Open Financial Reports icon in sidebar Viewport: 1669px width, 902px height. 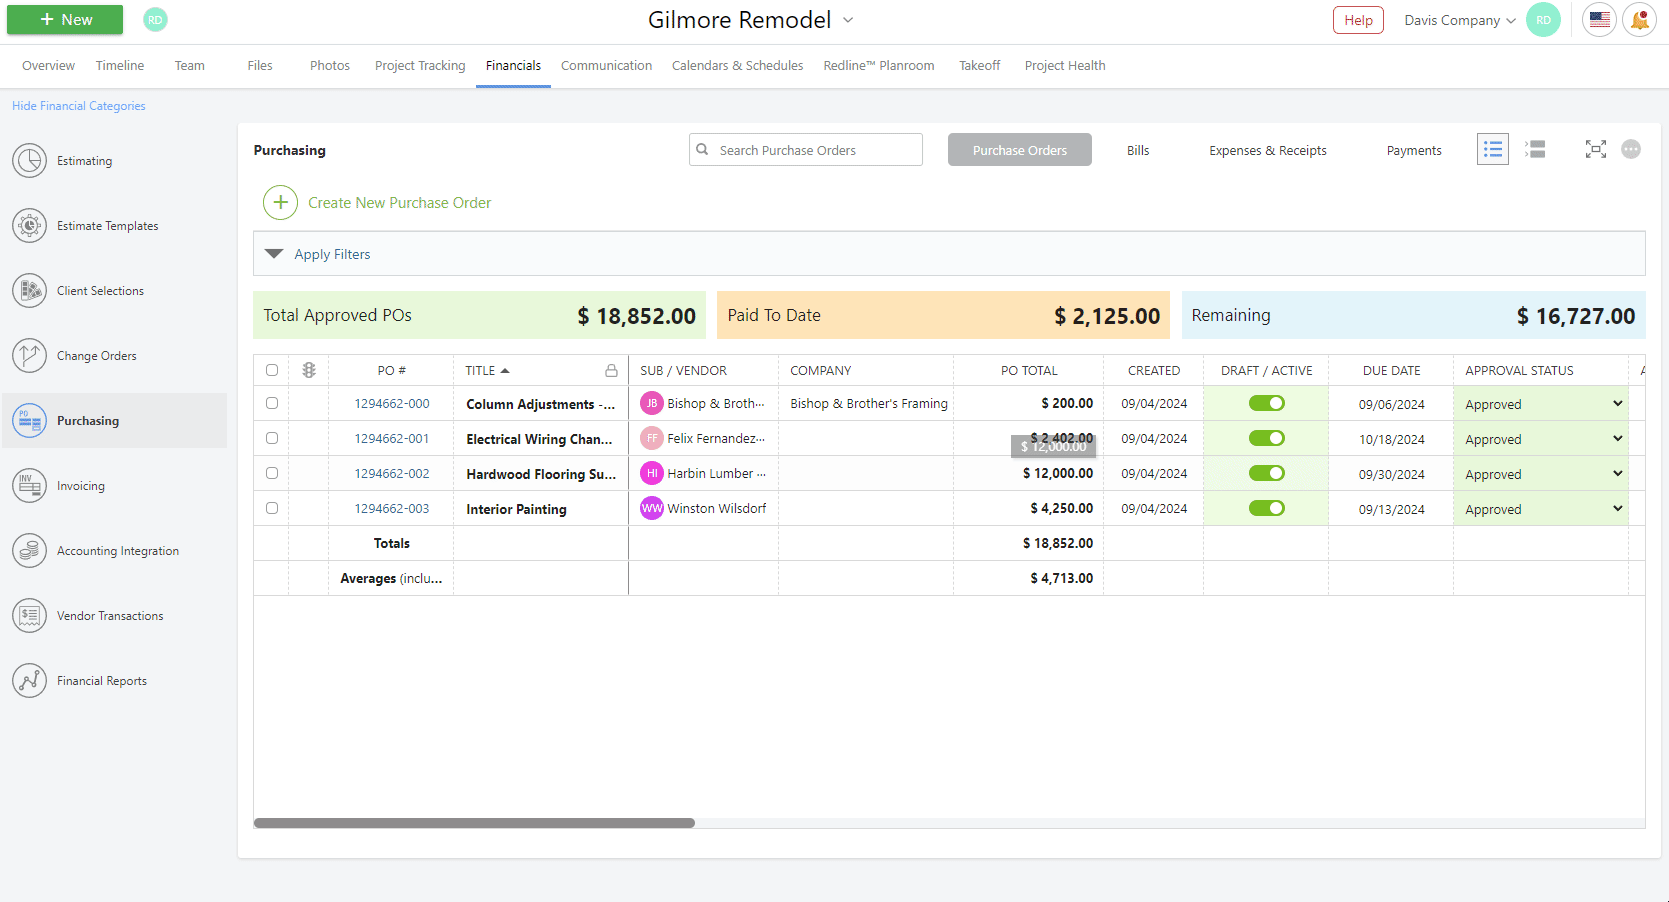click(x=30, y=681)
